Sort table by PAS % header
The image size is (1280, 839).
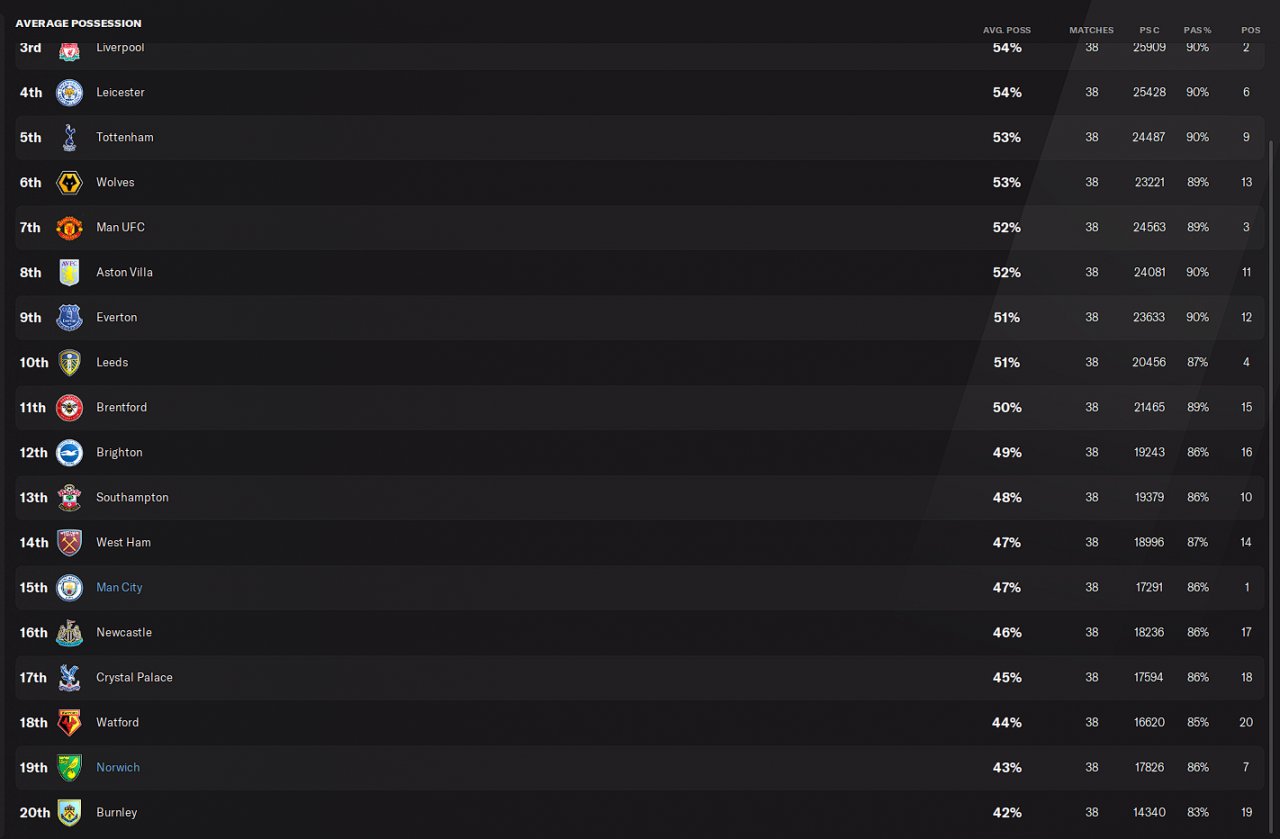pos(1197,30)
